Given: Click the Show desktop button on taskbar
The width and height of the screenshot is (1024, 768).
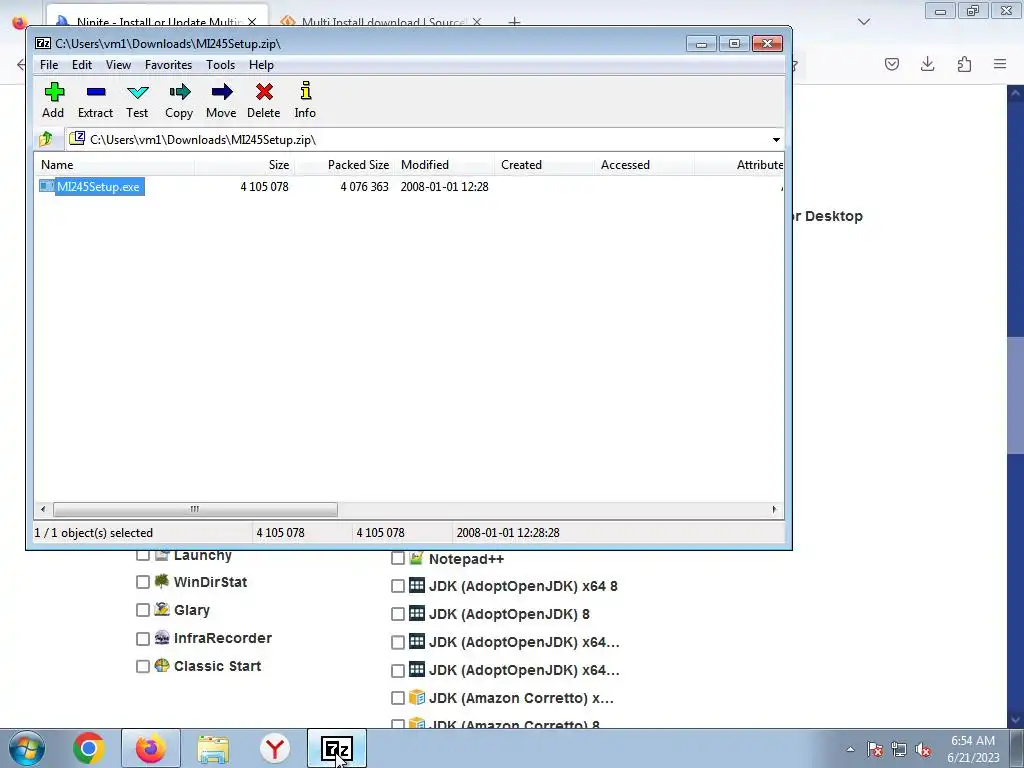Looking at the screenshot, I should 1017,748.
